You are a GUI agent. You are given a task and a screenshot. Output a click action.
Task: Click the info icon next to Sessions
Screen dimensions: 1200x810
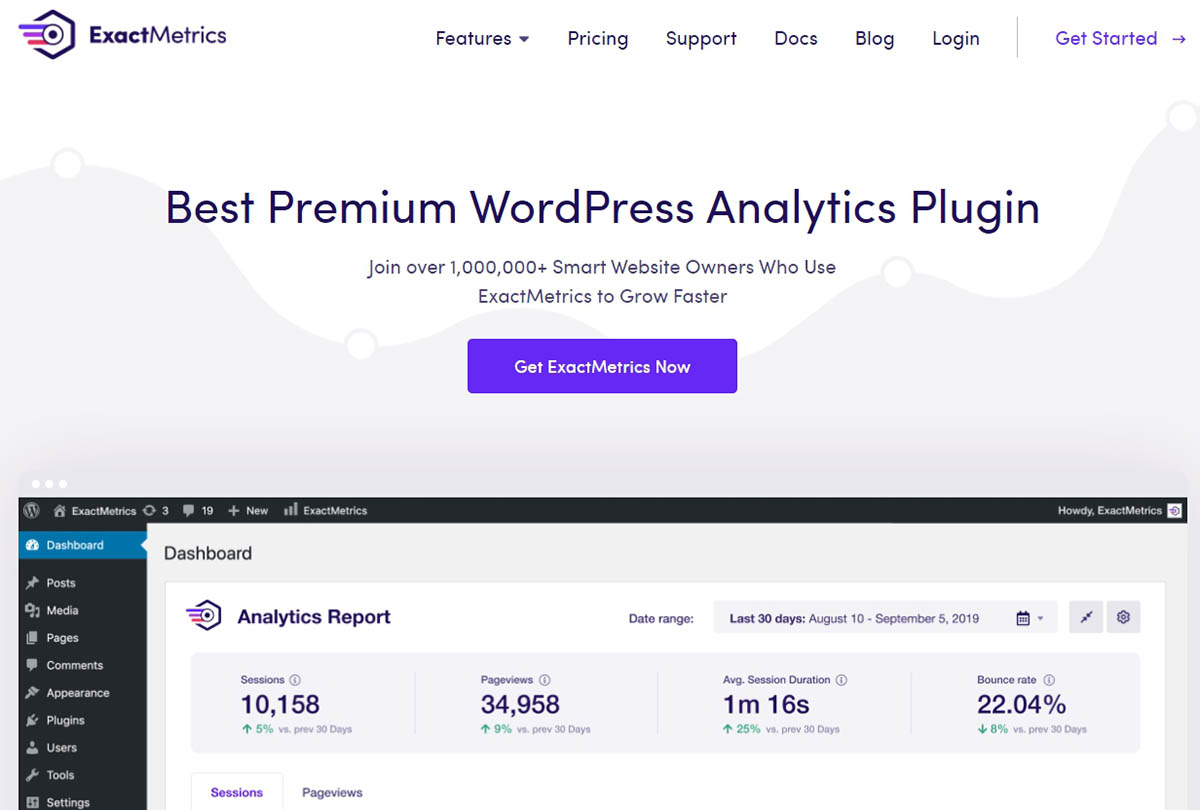point(295,680)
